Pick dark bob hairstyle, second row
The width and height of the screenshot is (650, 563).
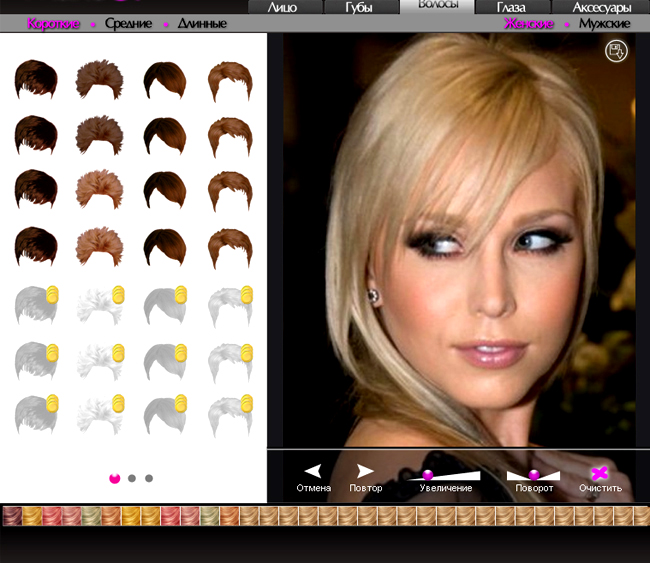click(x=165, y=136)
